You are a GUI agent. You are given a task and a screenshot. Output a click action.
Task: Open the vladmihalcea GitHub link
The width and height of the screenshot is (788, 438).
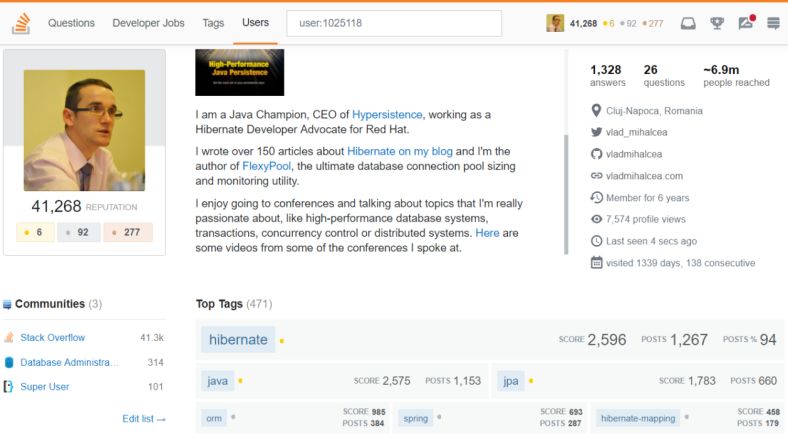coord(634,154)
